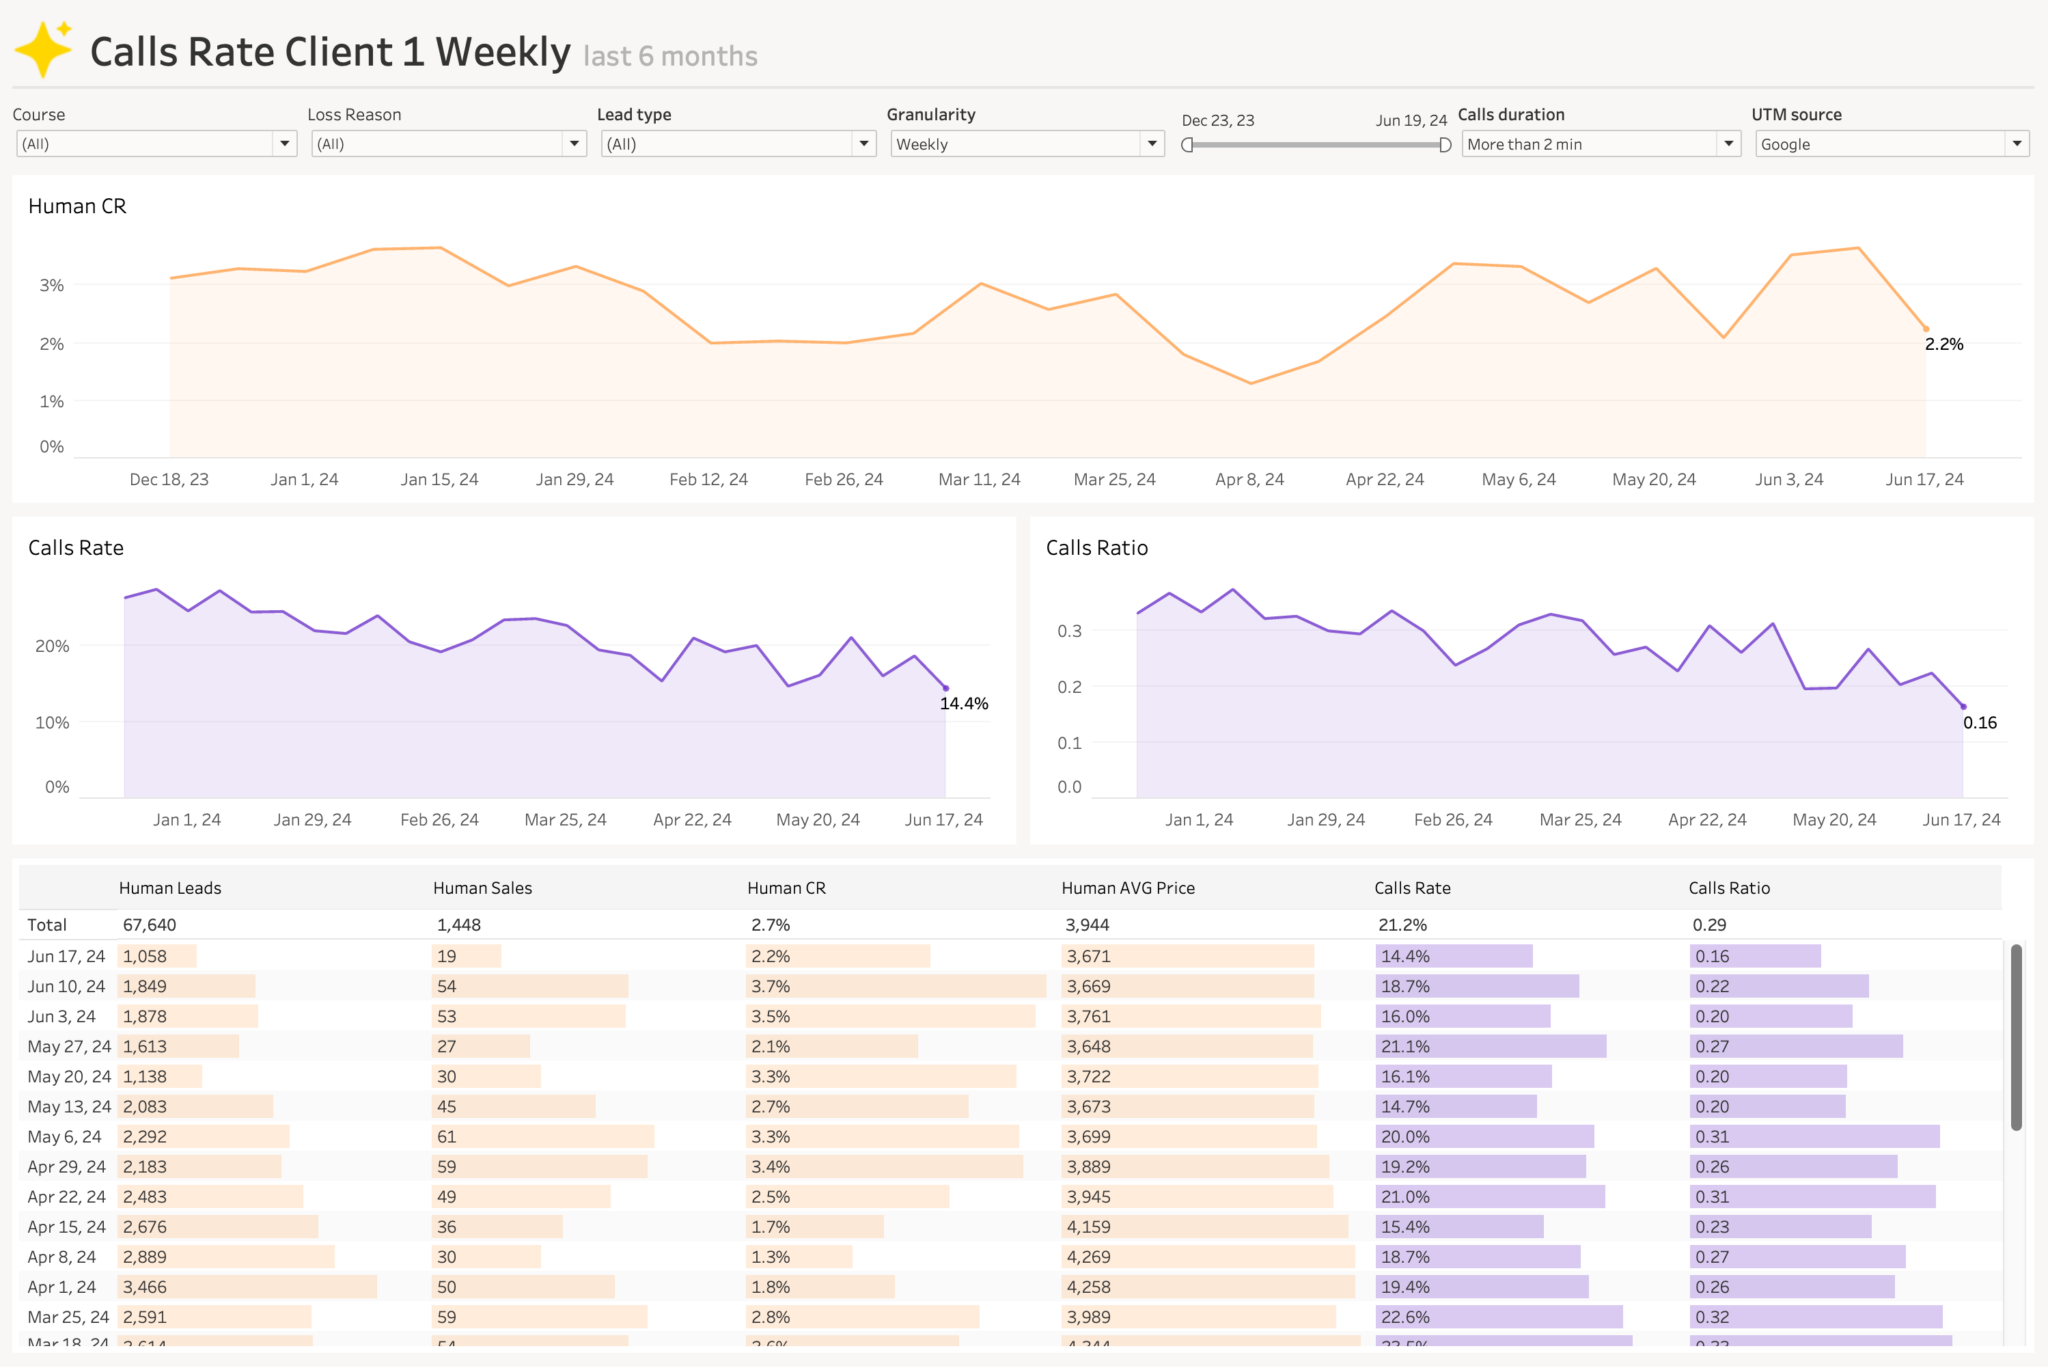The height and width of the screenshot is (1368, 2048).
Task: Select the Human AVG Price column header
Action: [x=1127, y=888]
